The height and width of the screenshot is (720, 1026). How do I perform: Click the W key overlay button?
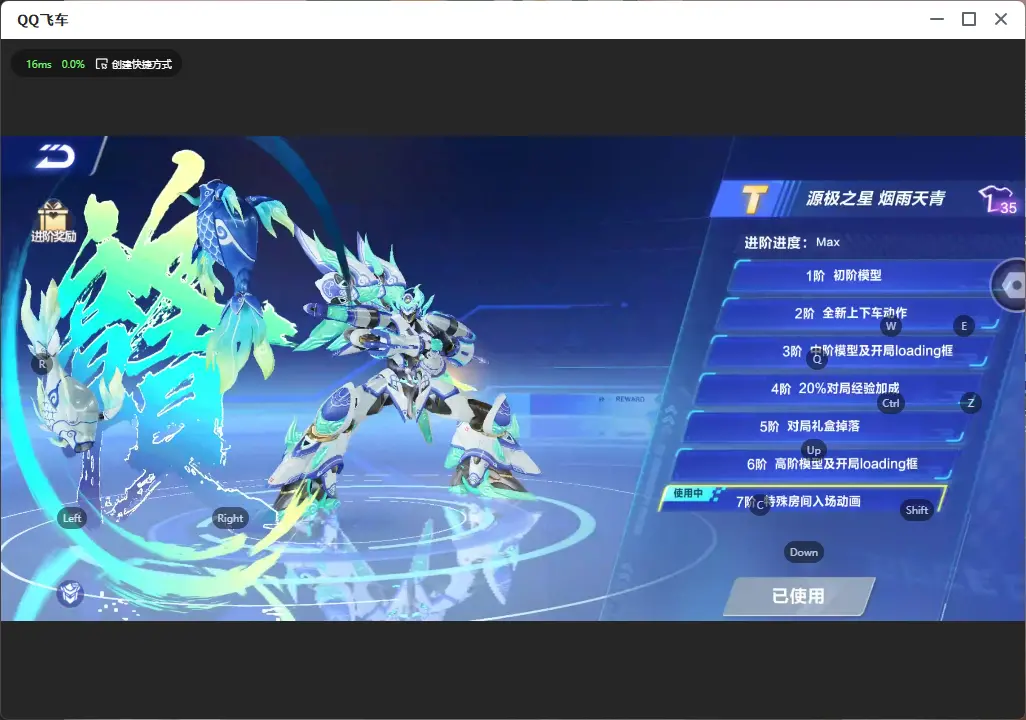pos(891,326)
